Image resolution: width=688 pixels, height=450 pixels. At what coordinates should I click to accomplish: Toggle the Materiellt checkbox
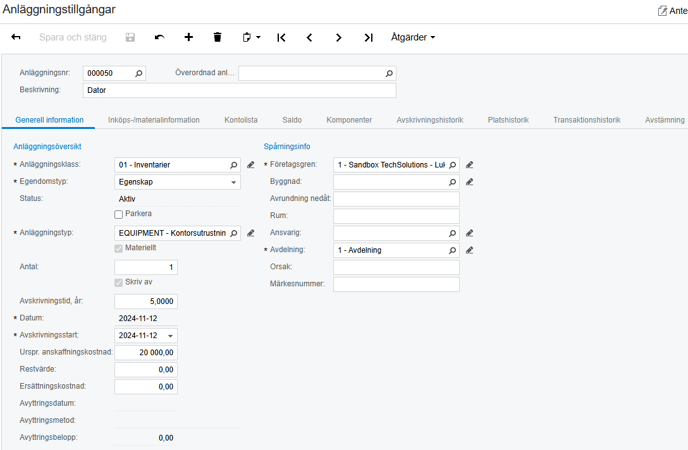click(x=119, y=248)
